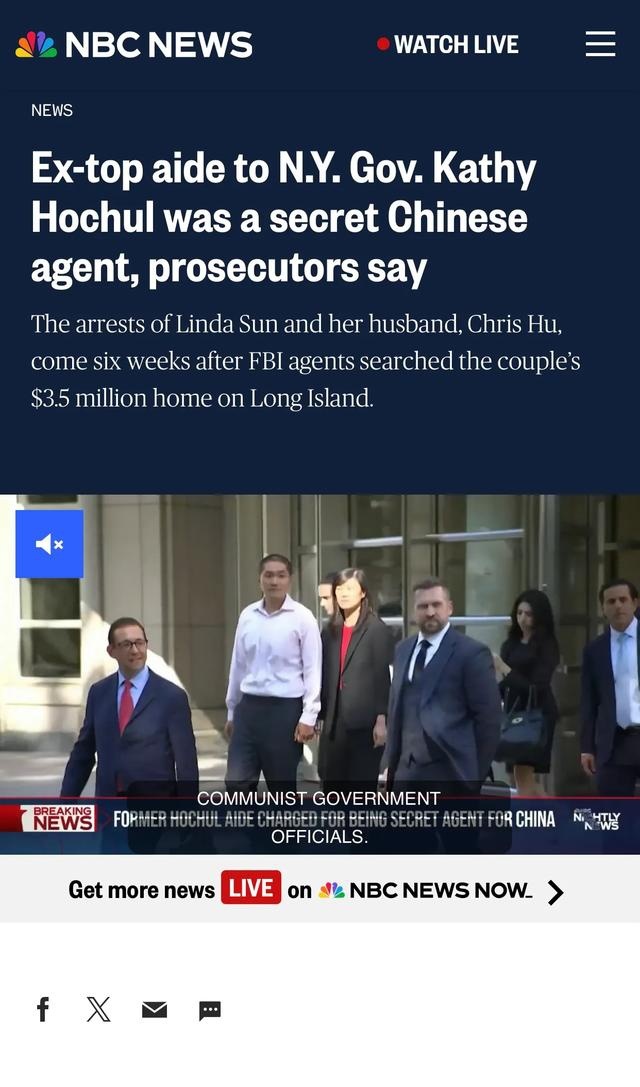Click the NBC NEWS wordmark

click(x=158, y=45)
